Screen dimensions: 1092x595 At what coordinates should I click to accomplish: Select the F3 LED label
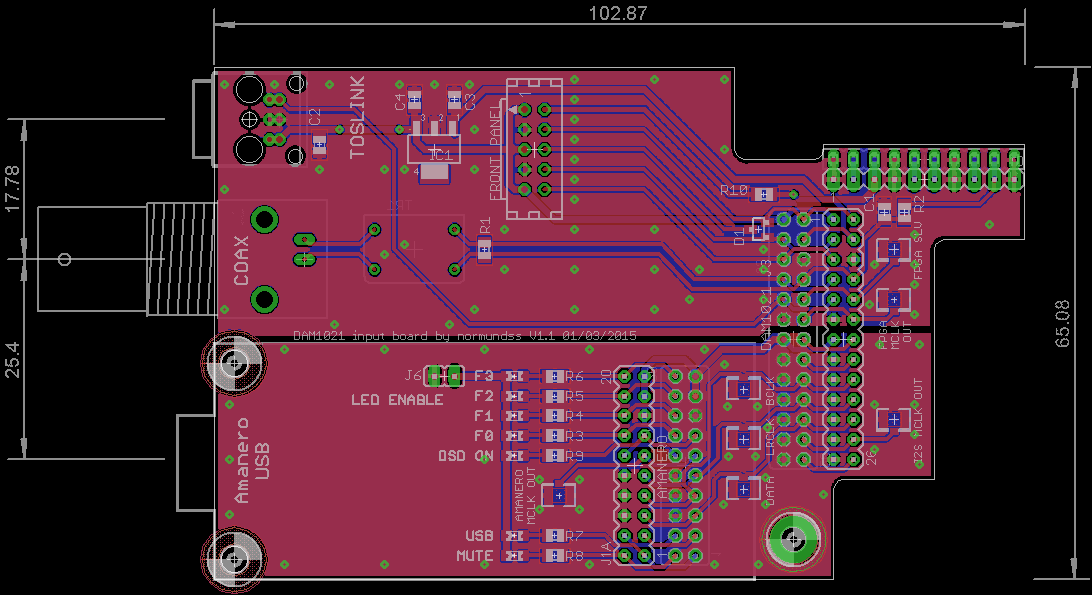483,376
